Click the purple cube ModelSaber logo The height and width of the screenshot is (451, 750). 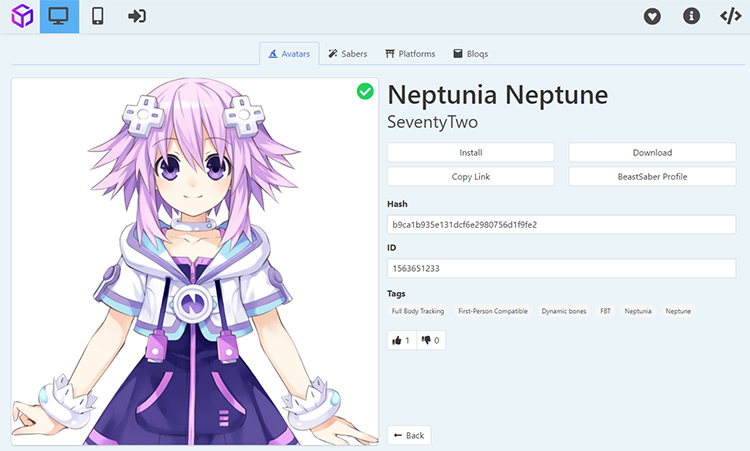22,16
